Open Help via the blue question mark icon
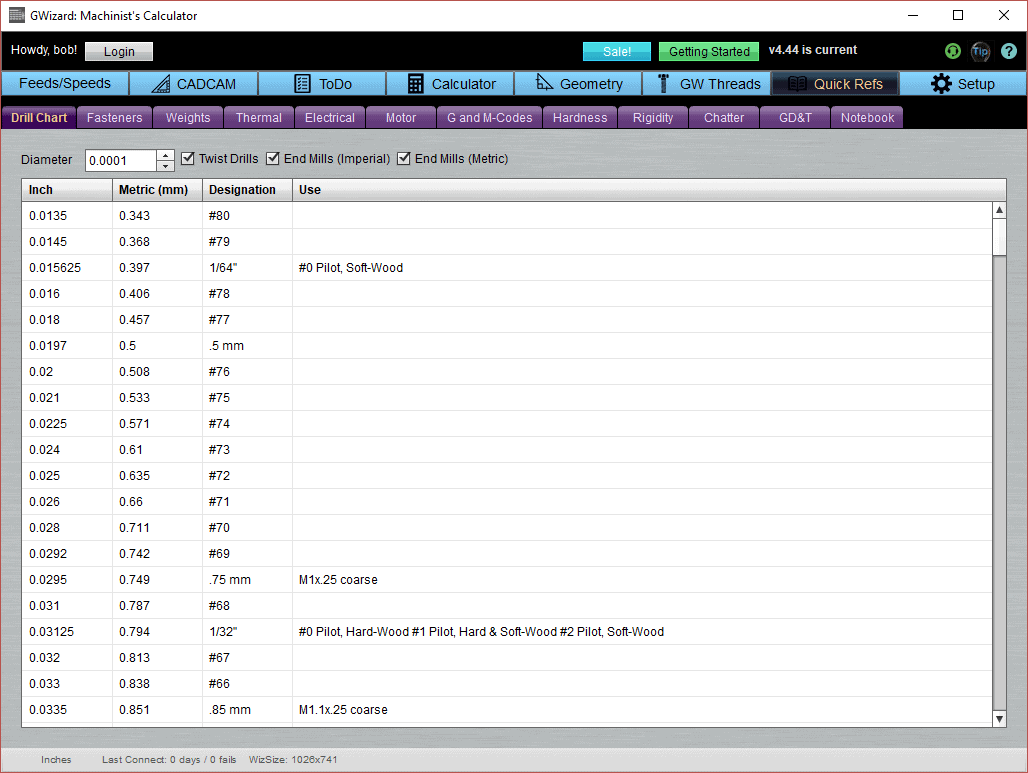1028x773 pixels. pyautogui.click(x=1009, y=51)
